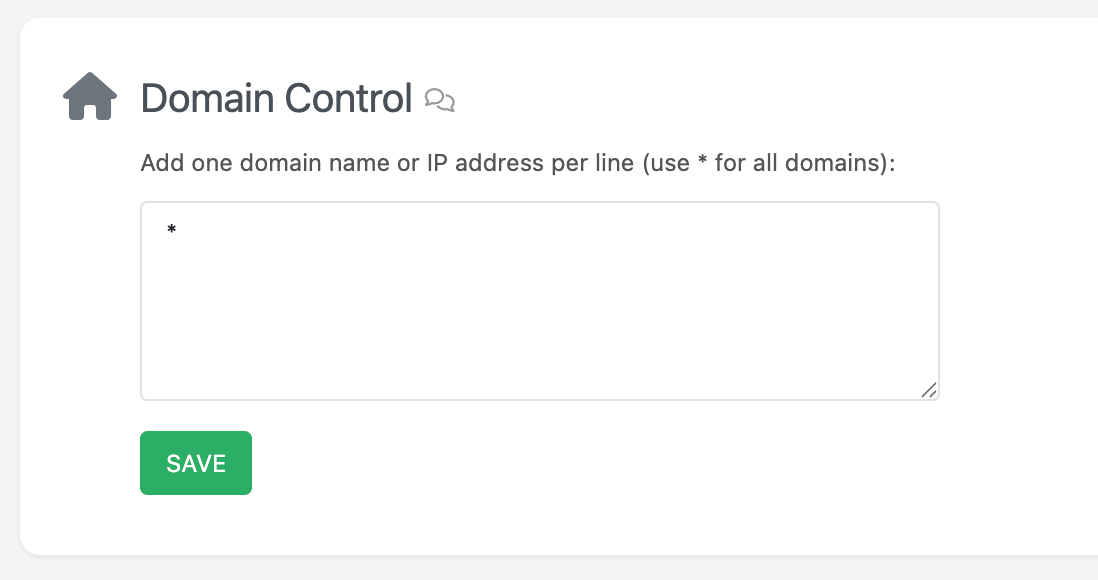The height and width of the screenshot is (580, 1098).
Task: Place cursor at the right end of the textarea's first line
Action: (900, 232)
